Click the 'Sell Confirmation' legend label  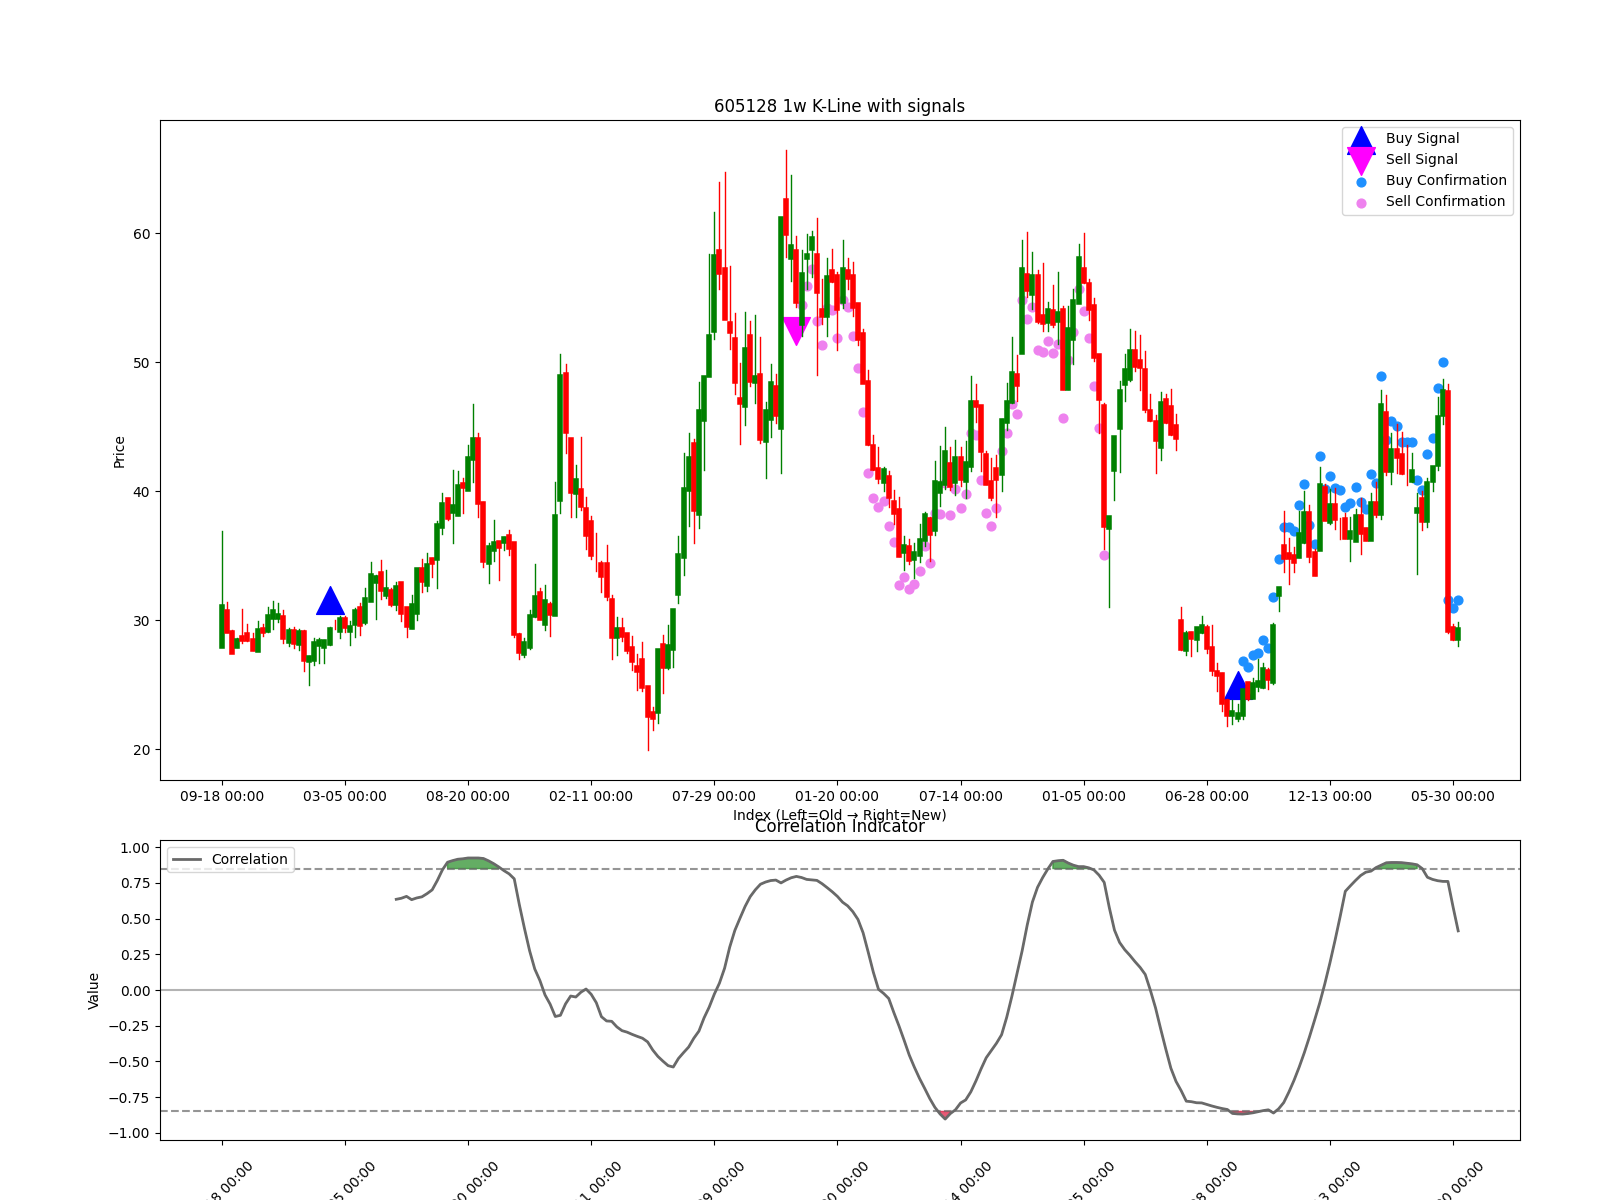[1445, 201]
